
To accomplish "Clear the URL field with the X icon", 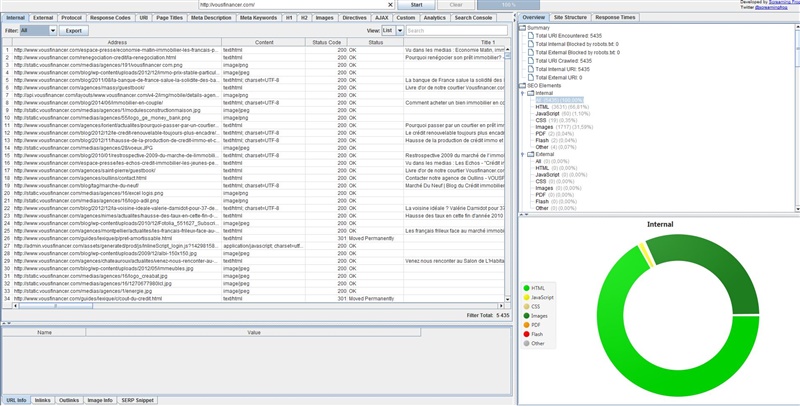I will pyautogui.click(x=390, y=5).
